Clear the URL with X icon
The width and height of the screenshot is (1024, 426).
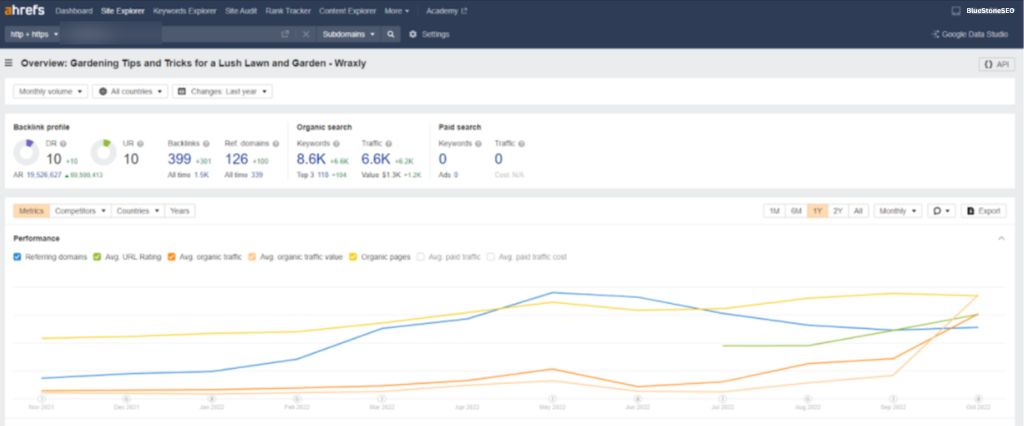pos(306,34)
